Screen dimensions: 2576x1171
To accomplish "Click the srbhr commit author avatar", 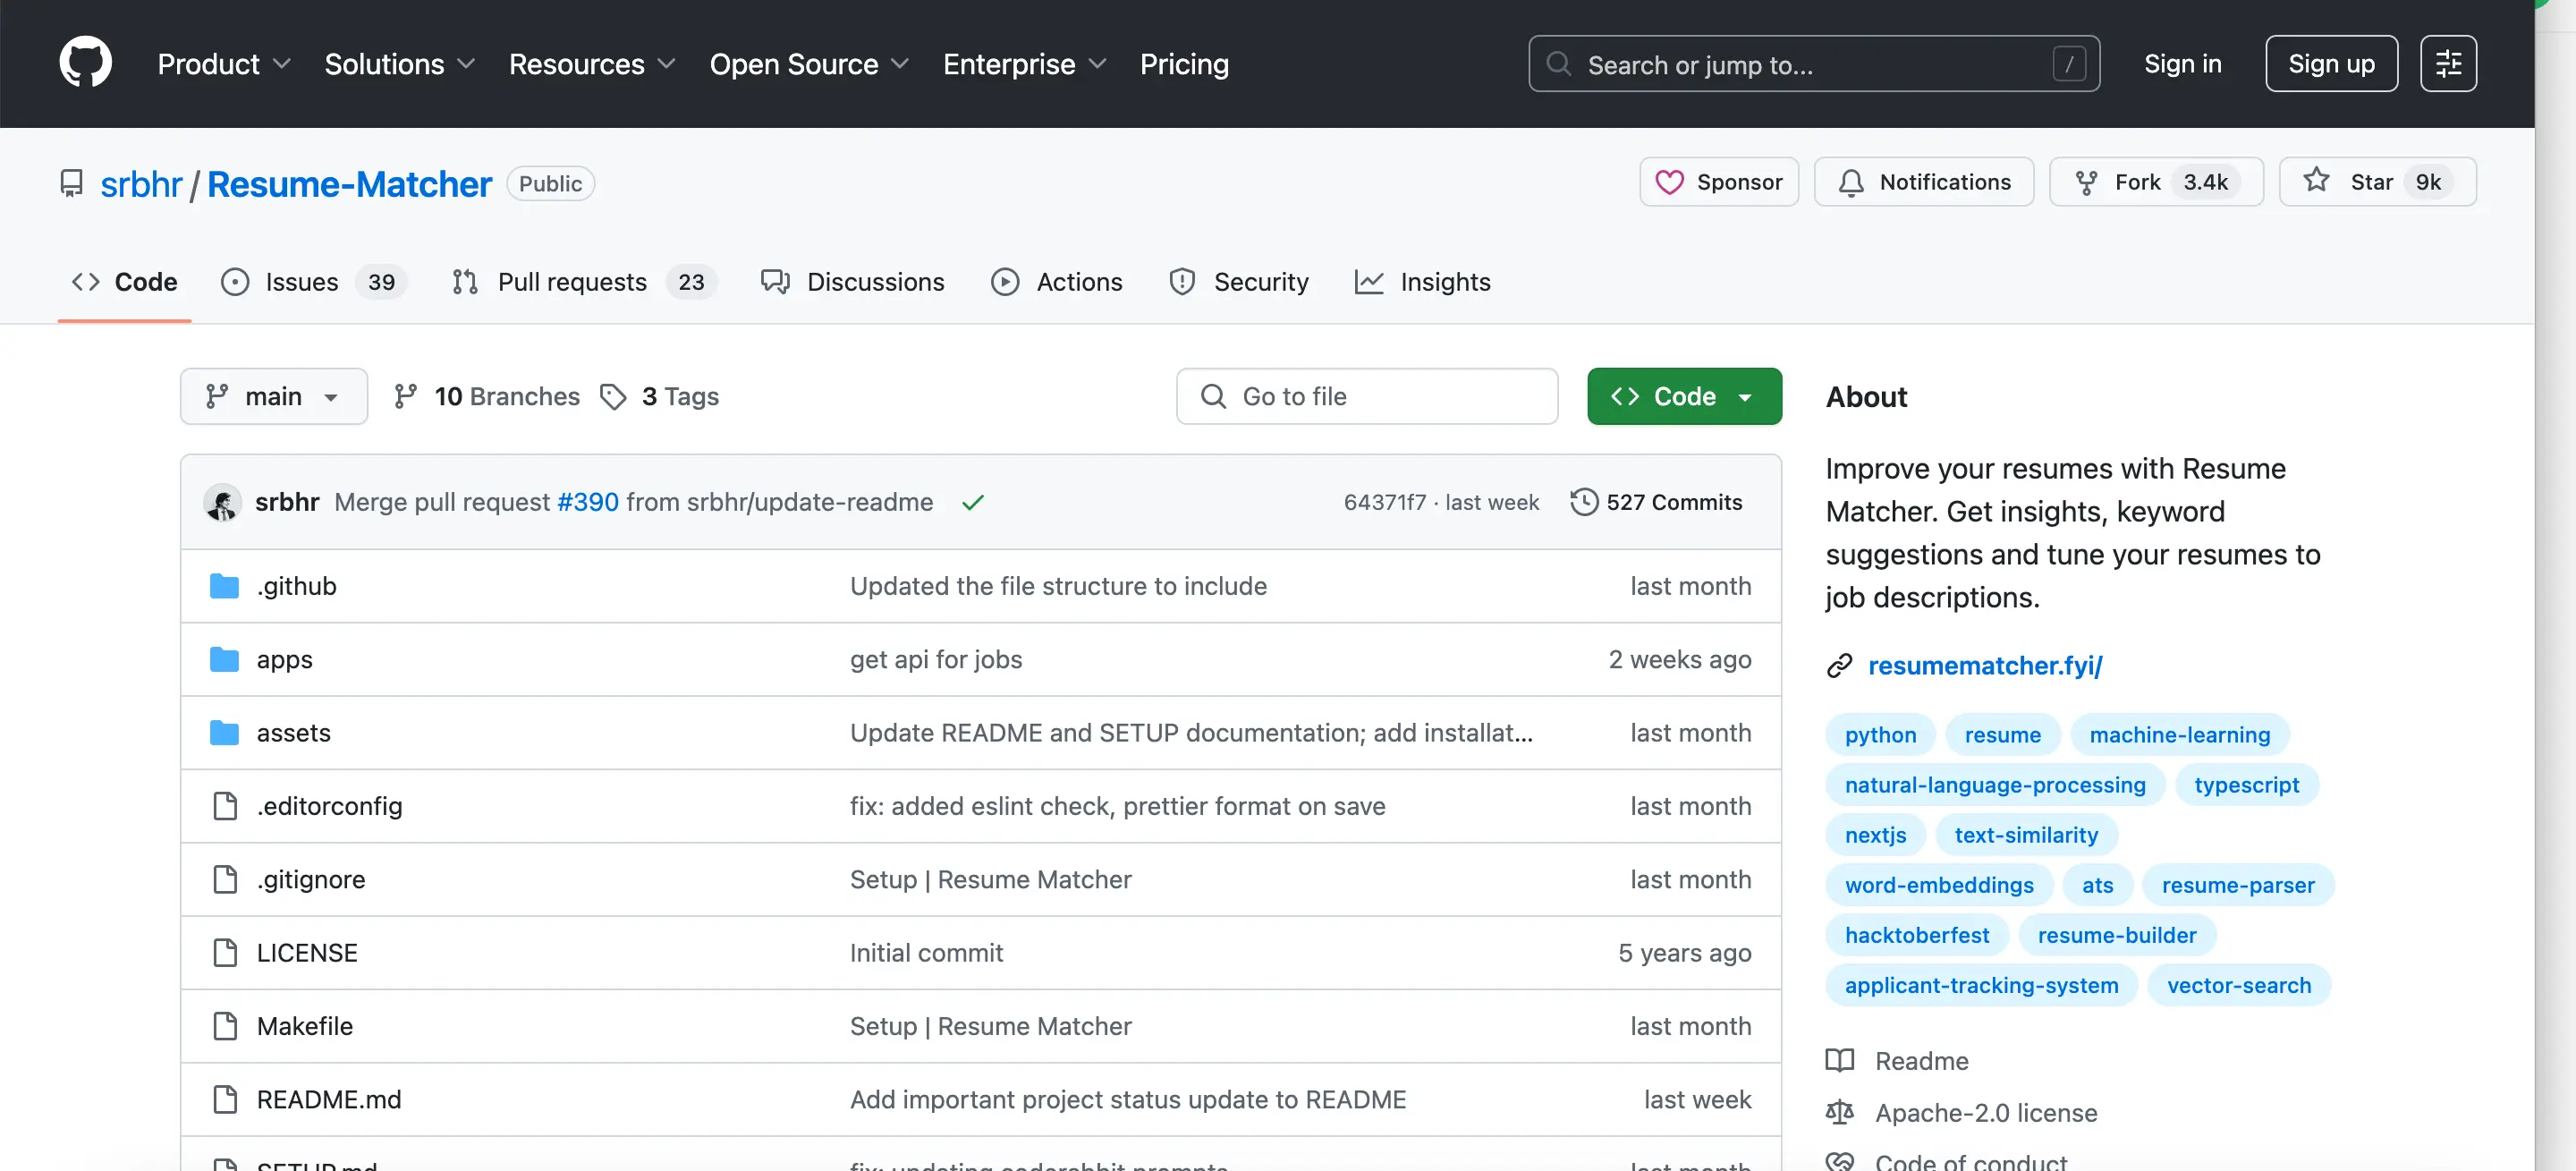I will [x=222, y=502].
